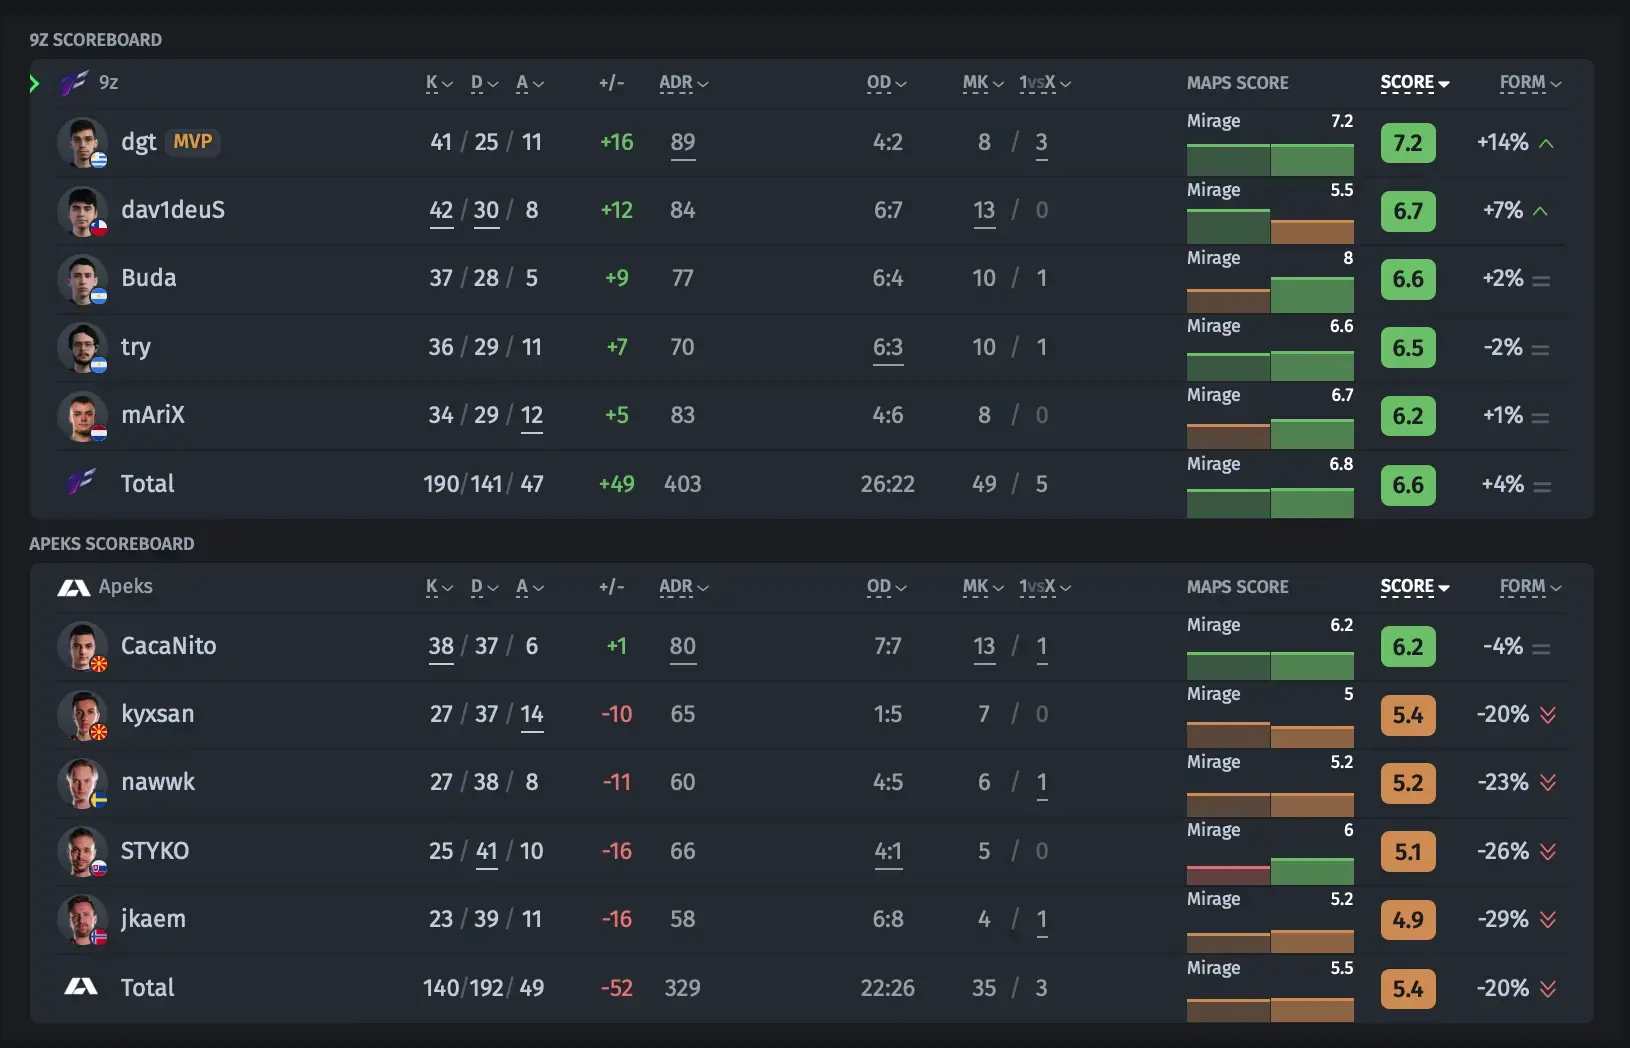Image resolution: width=1630 pixels, height=1048 pixels.
Task: Open 9z team name link in header
Action: [x=108, y=83]
